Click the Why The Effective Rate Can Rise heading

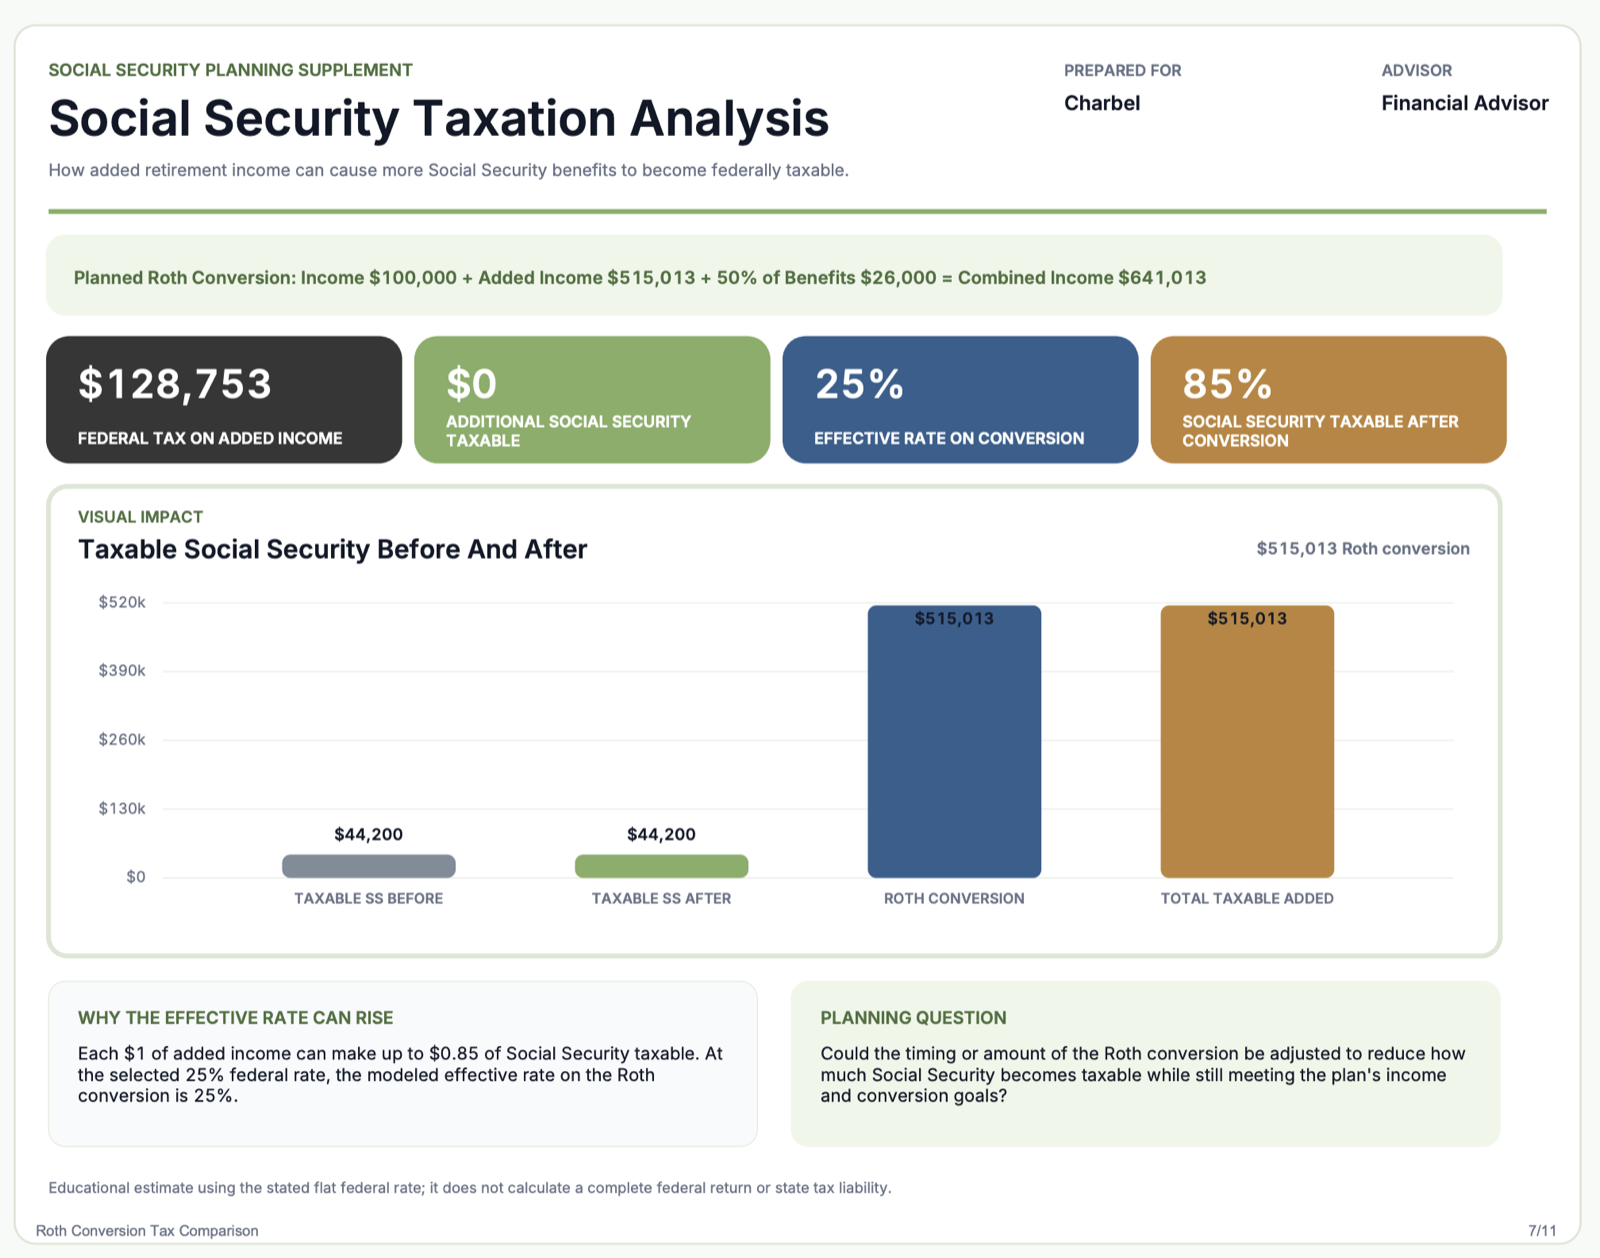(x=236, y=1018)
